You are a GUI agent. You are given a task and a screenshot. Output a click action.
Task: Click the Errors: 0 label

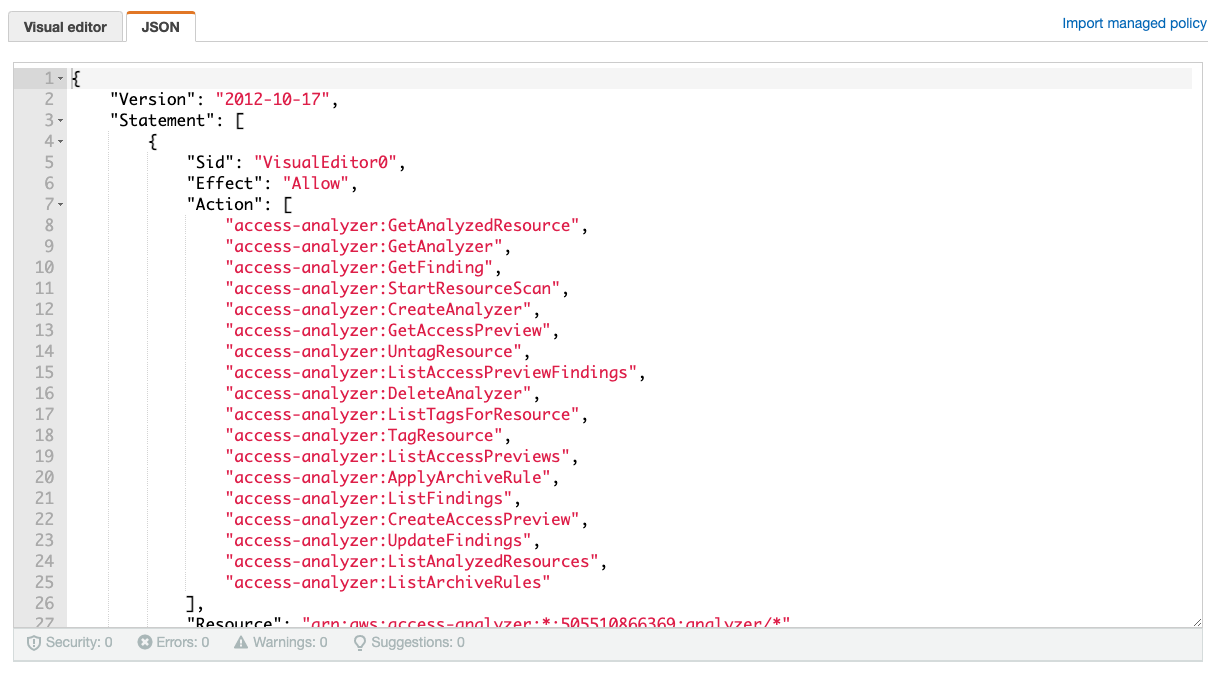point(183,643)
